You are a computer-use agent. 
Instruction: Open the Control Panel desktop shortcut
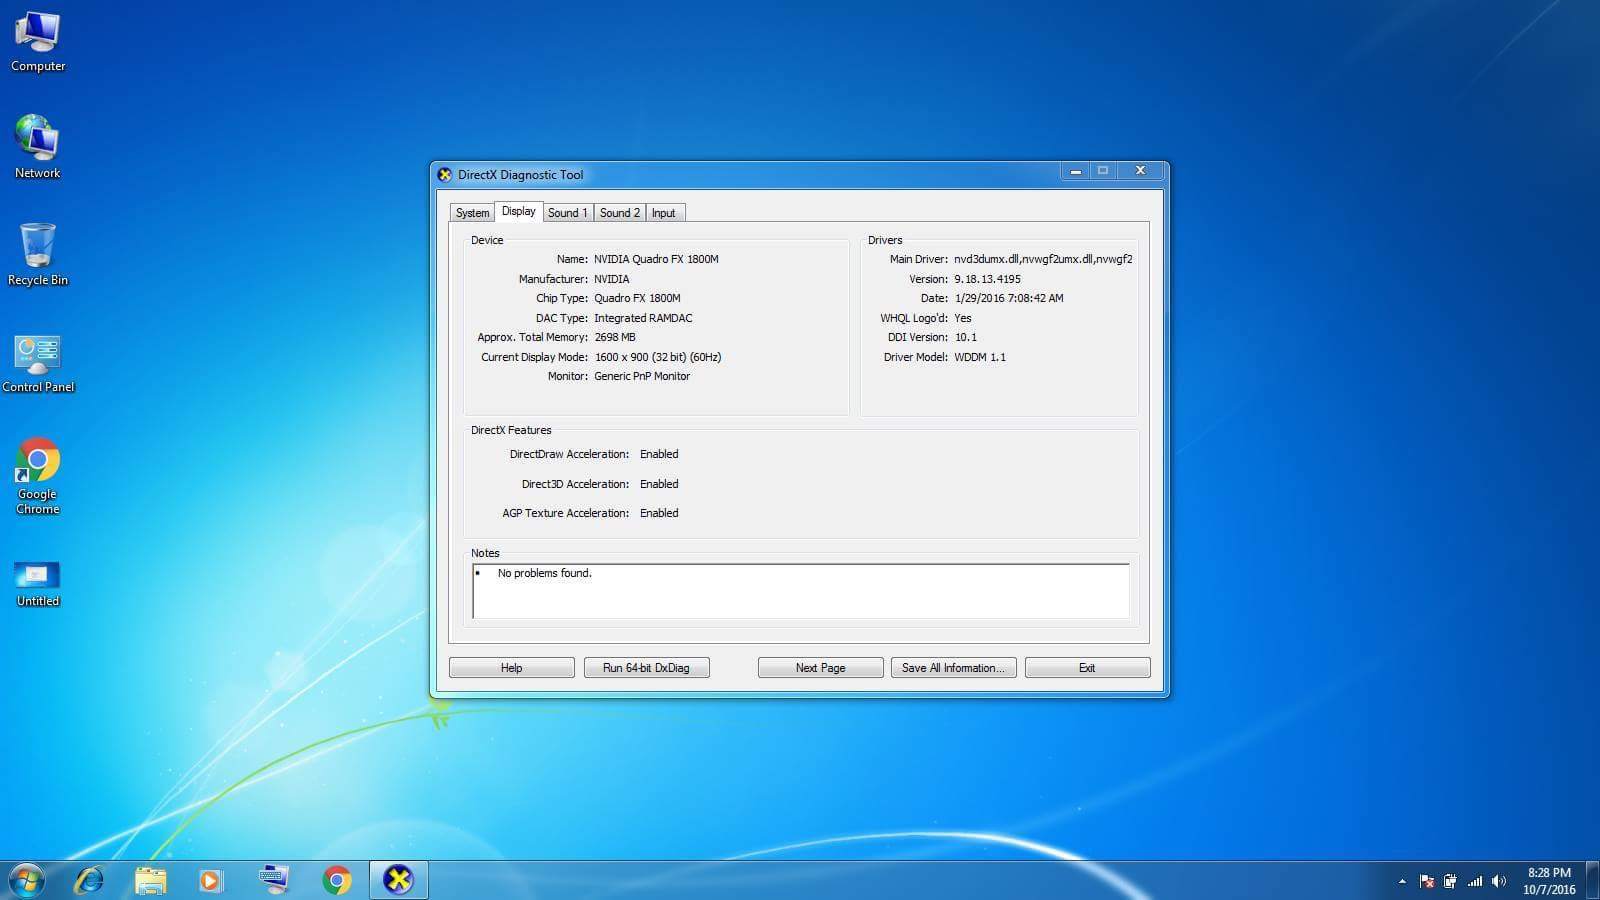38,362
